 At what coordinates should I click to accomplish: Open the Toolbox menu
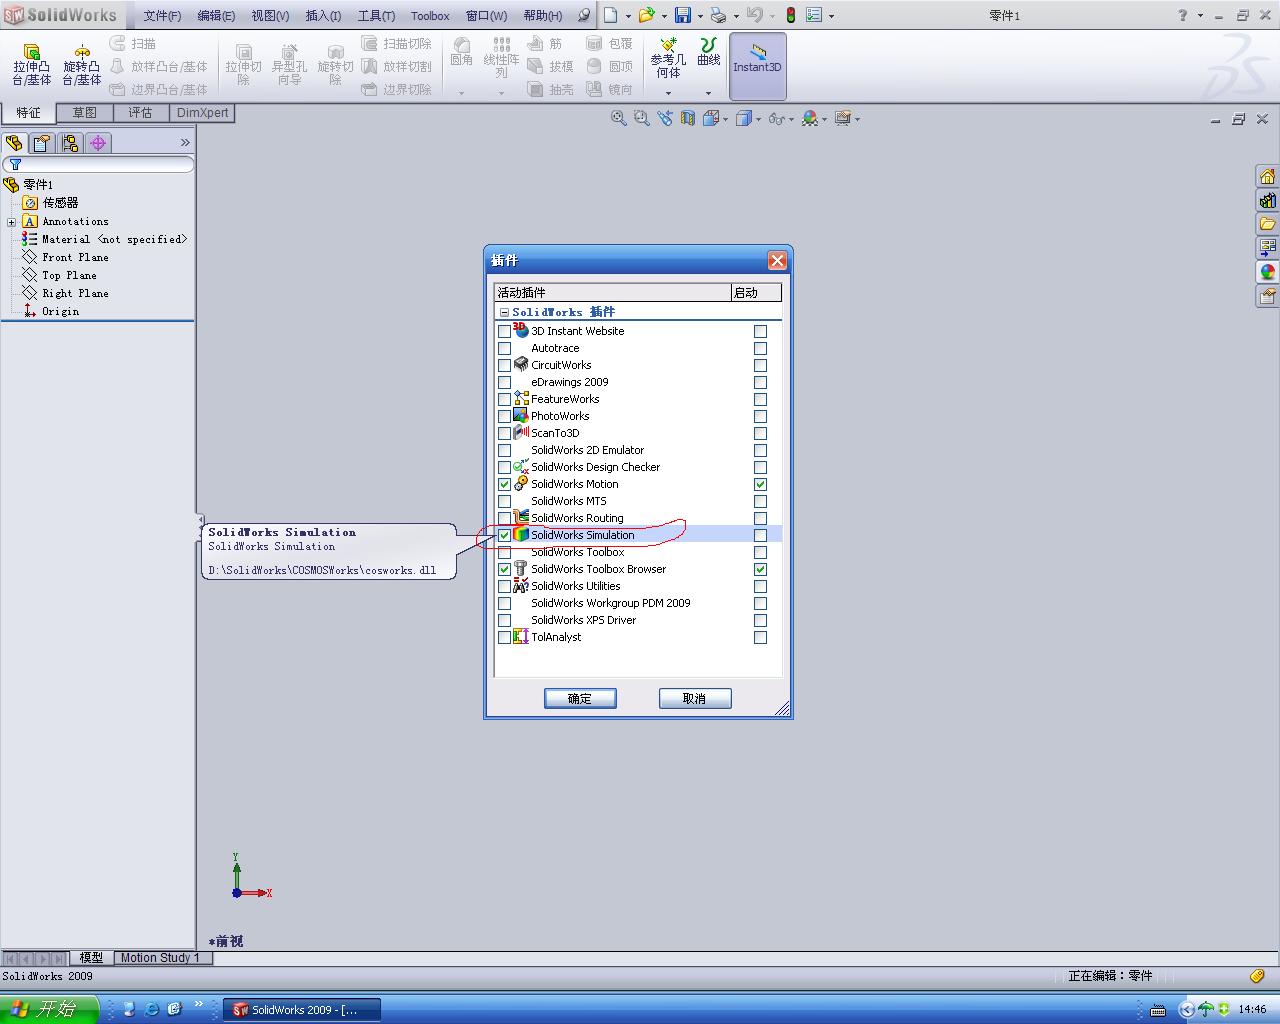430,16
